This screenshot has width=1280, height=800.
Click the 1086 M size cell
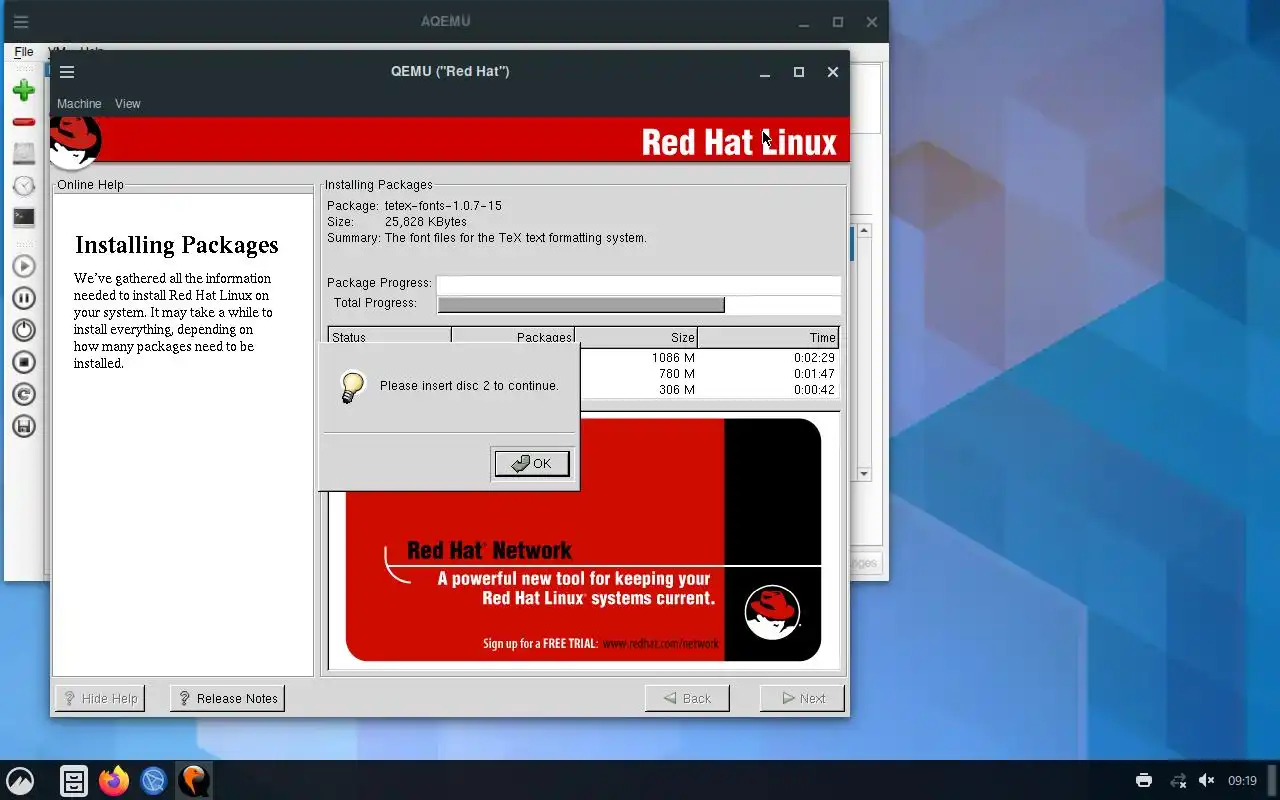click(x=673, y=358)
